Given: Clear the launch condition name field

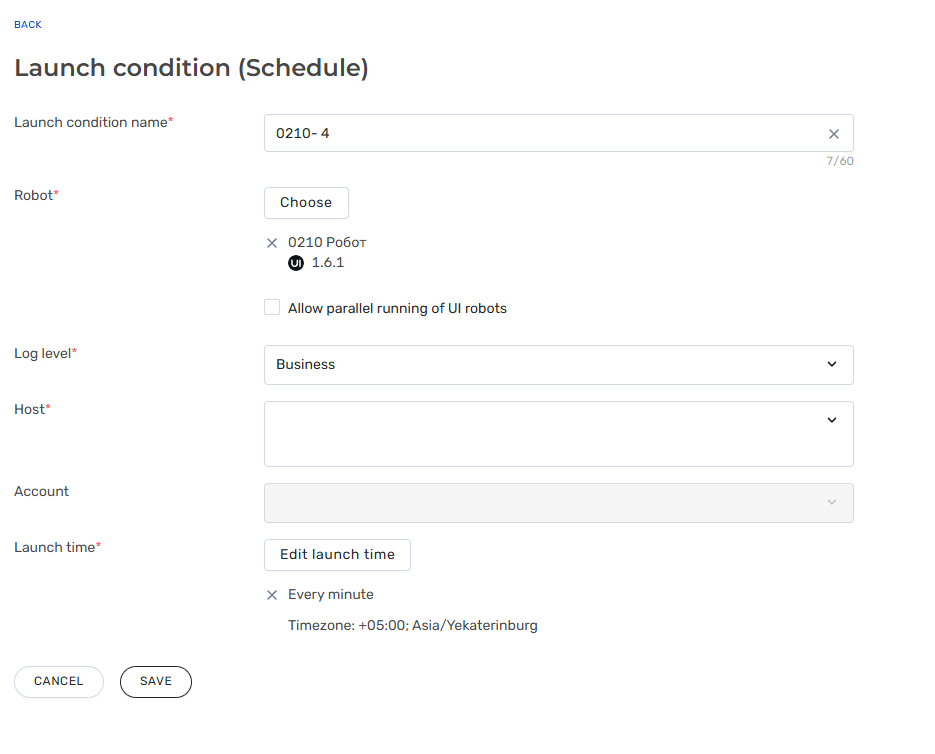Looking at the screenshot, I should (834, 134).
